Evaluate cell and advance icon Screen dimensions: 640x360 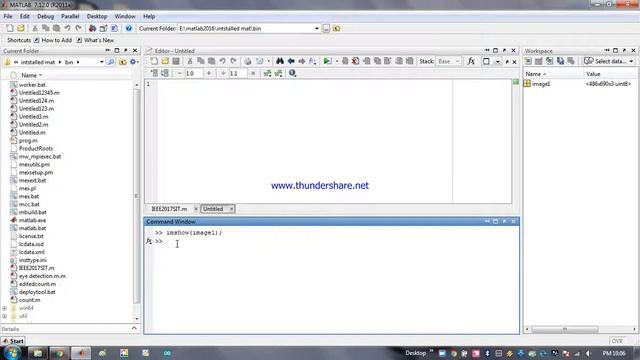pyautogui.click(x=165, y=73)
